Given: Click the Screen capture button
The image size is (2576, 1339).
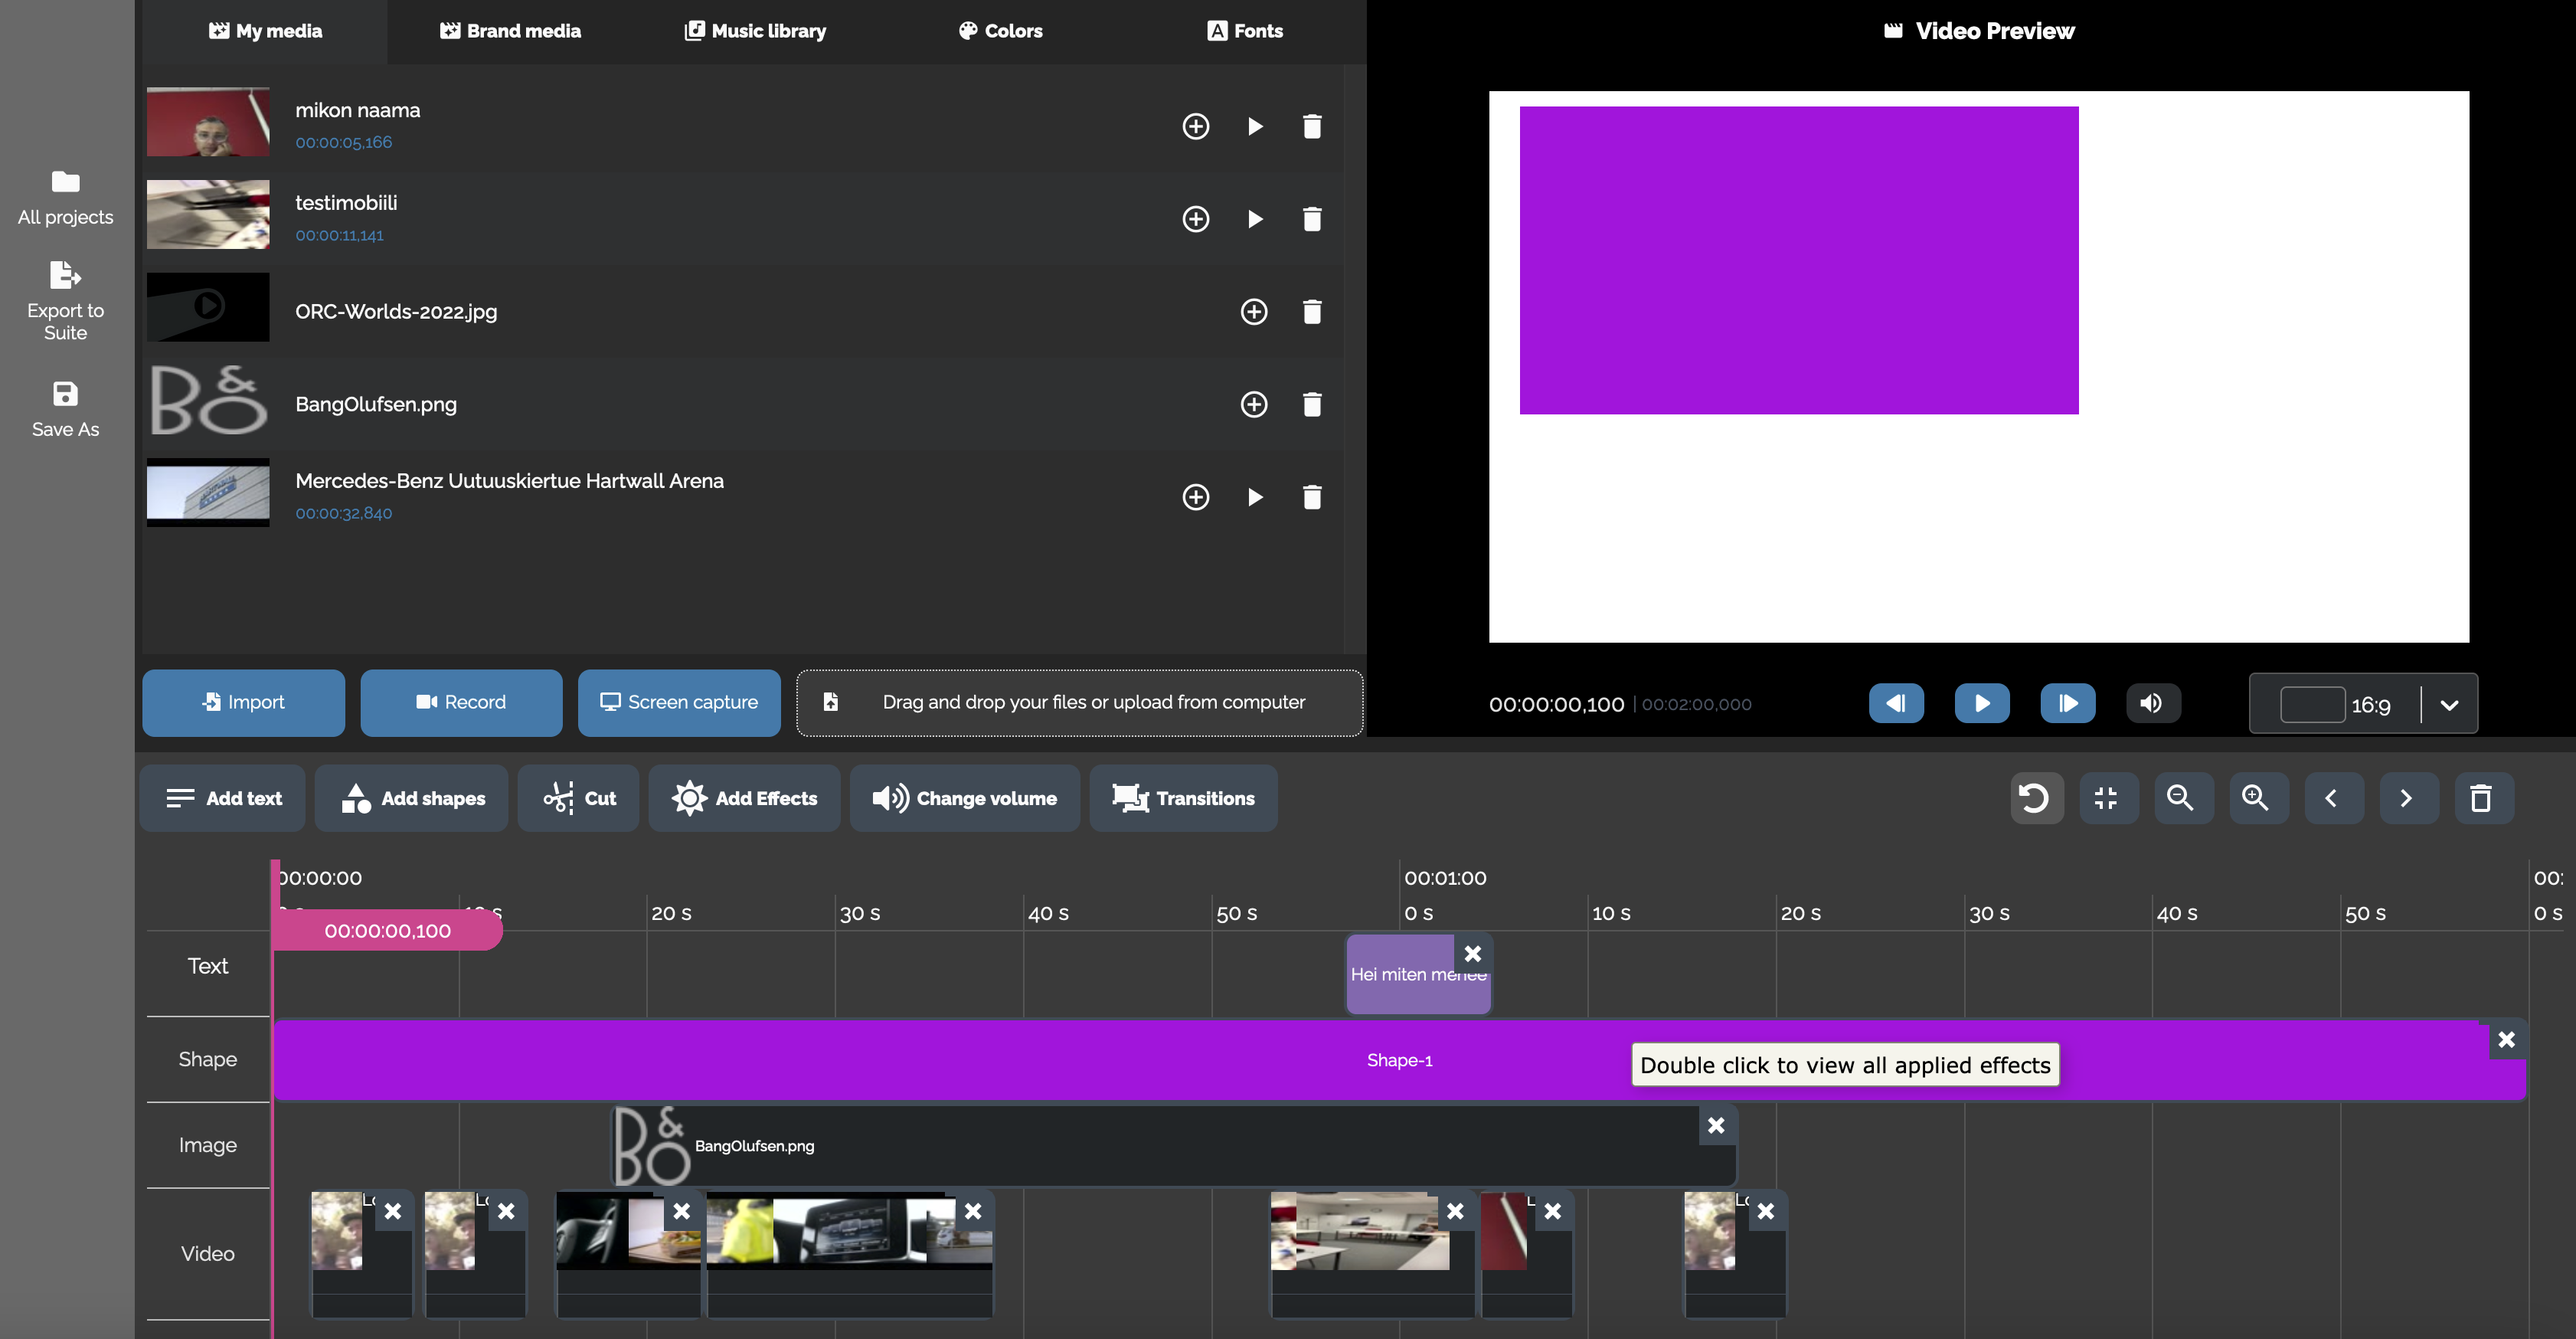Looking at the screenshot, I should point(679,702).
